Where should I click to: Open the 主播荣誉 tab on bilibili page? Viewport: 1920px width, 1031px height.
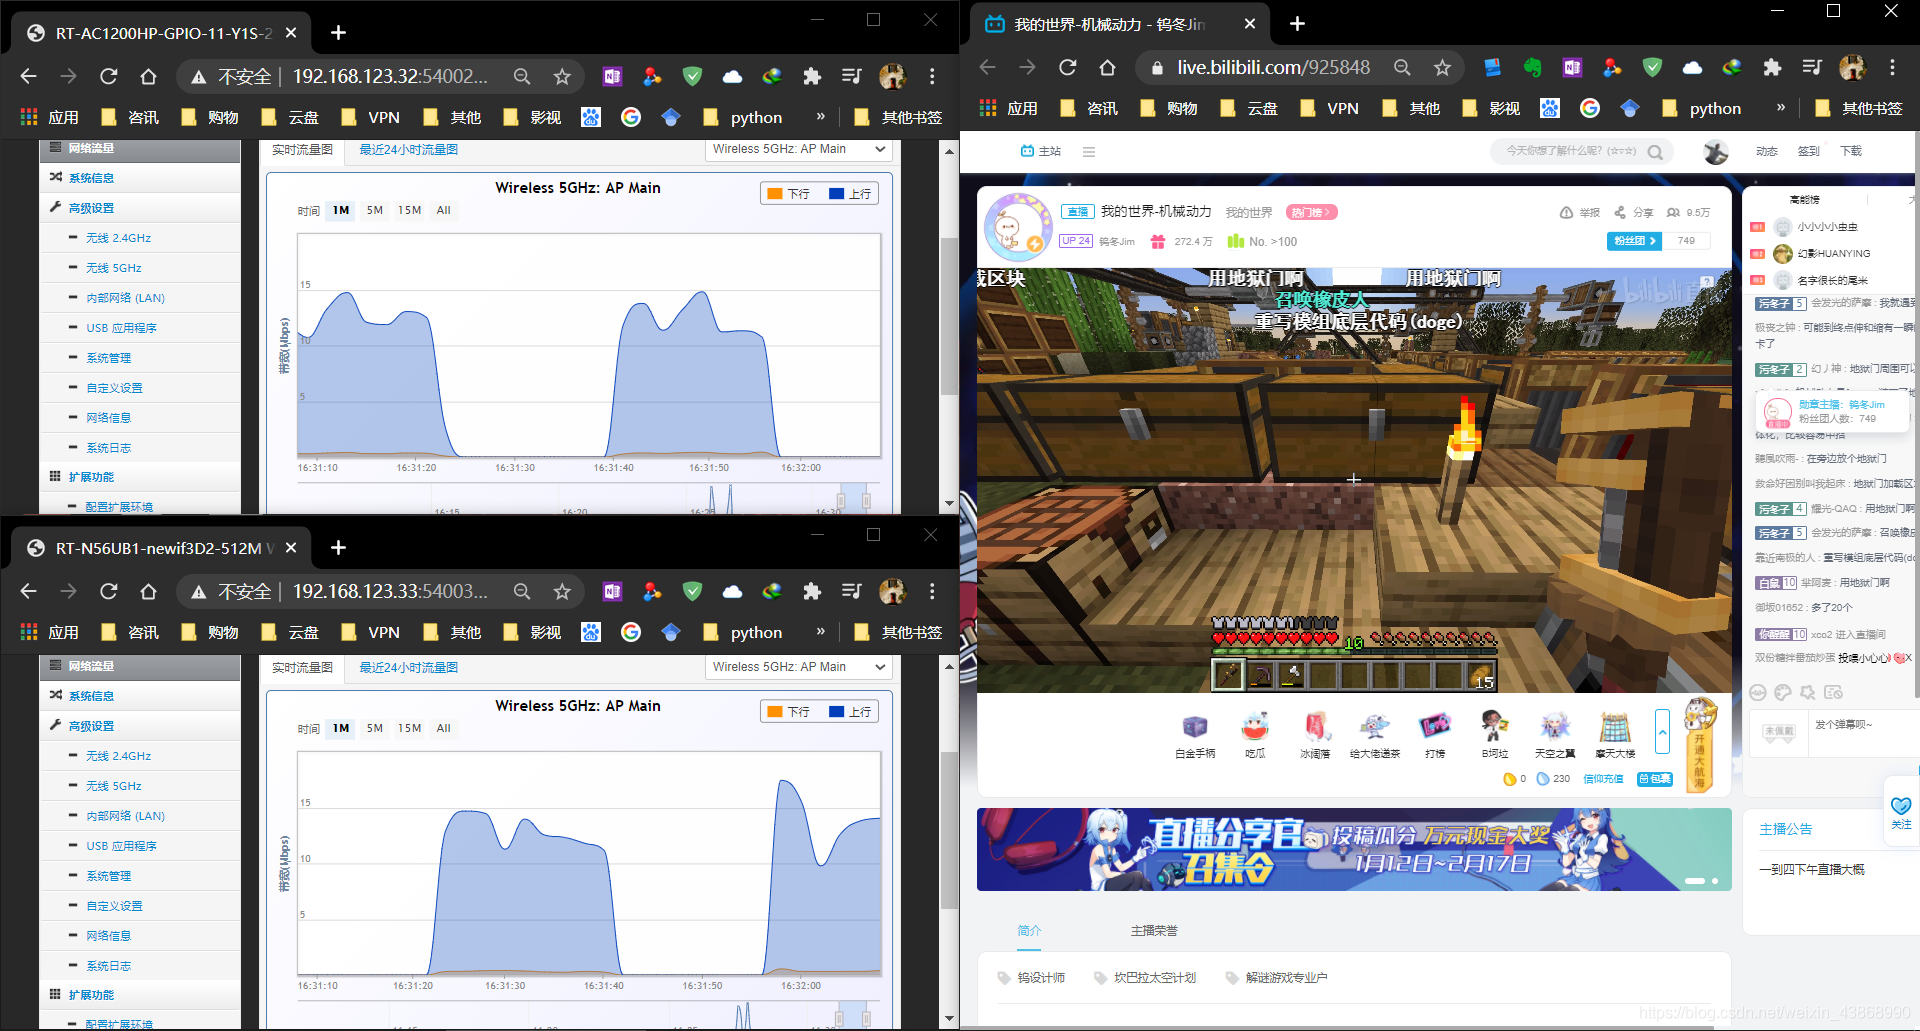point(1154,931)
